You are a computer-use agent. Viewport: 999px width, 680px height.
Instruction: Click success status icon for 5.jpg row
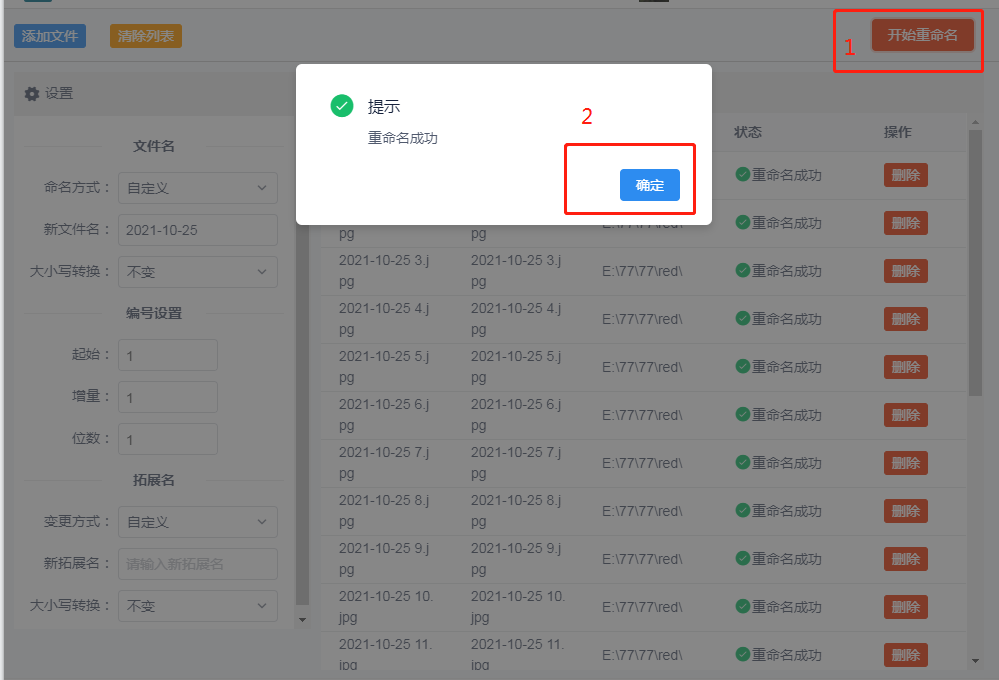[x=742, y=366]
